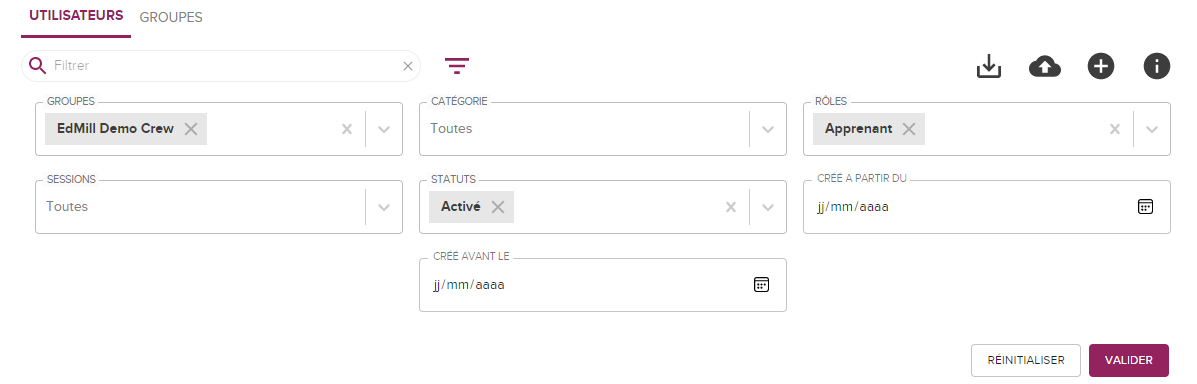Expand the Sessions dropdown
1197x384 pixels.
[x=384, y=207]
